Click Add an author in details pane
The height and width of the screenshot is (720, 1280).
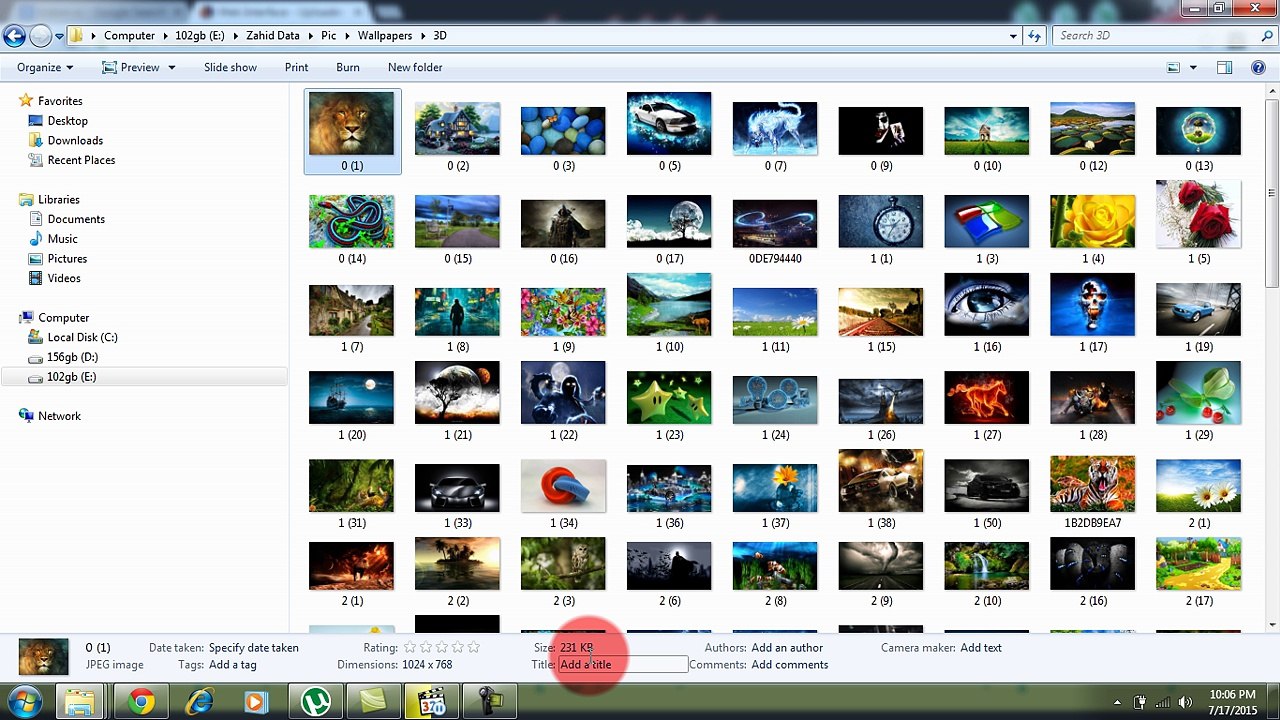click(787, 648)
